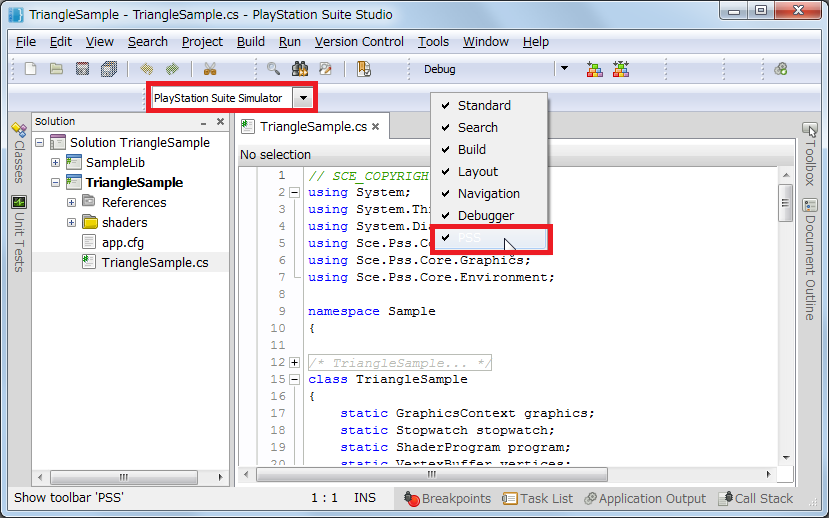Click the Cut scissors icon
The image size is (829, 518).
click(x=210, y=69)
